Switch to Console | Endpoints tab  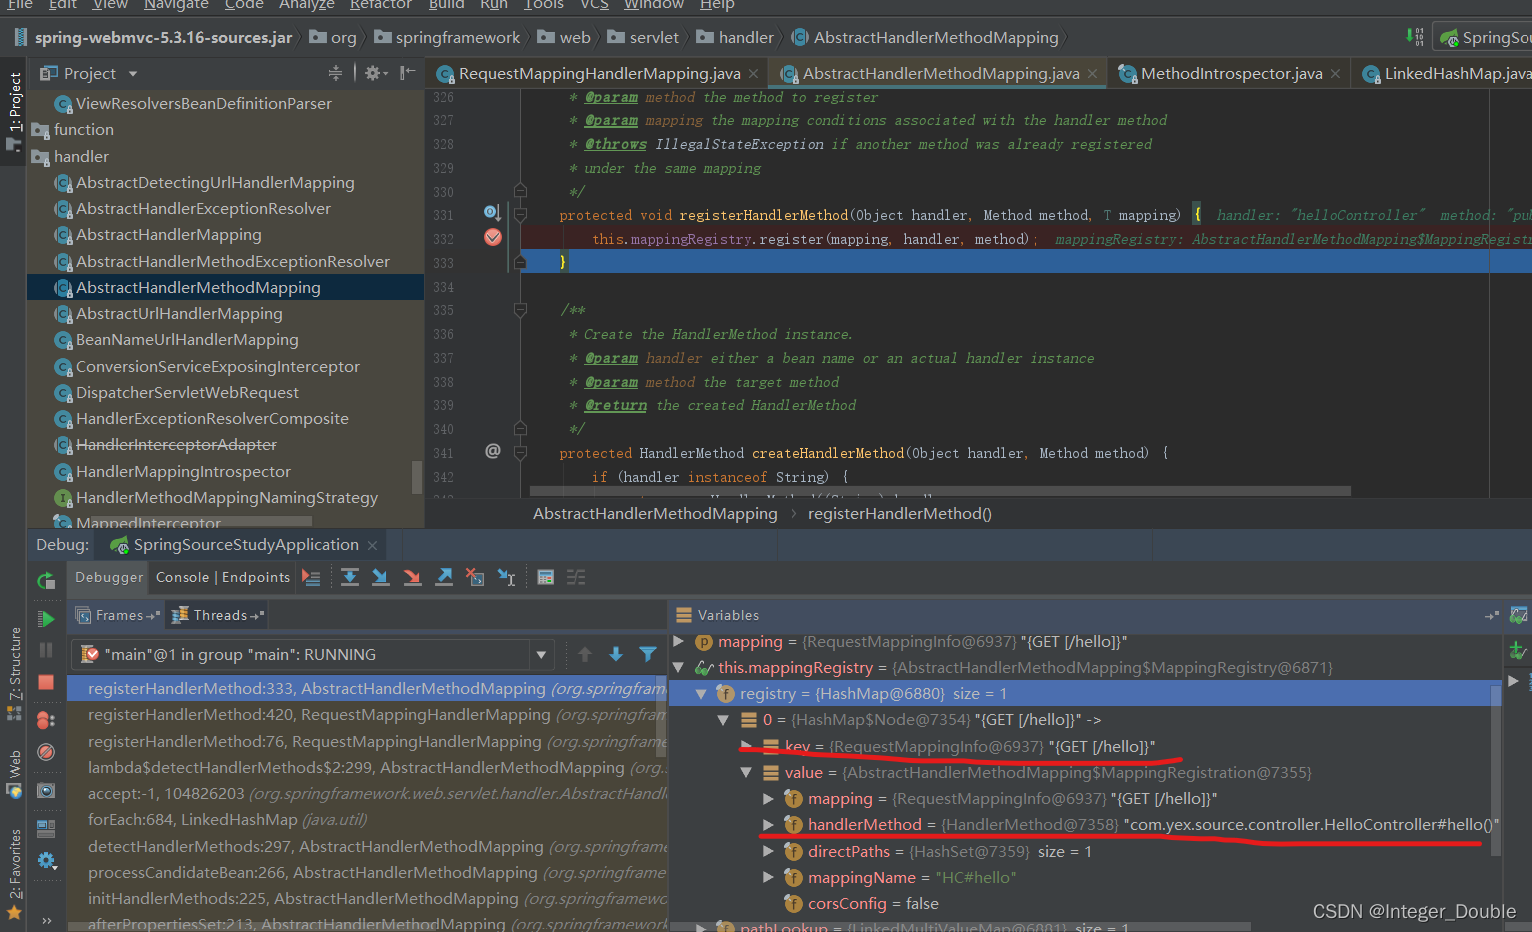pos(223,577)
